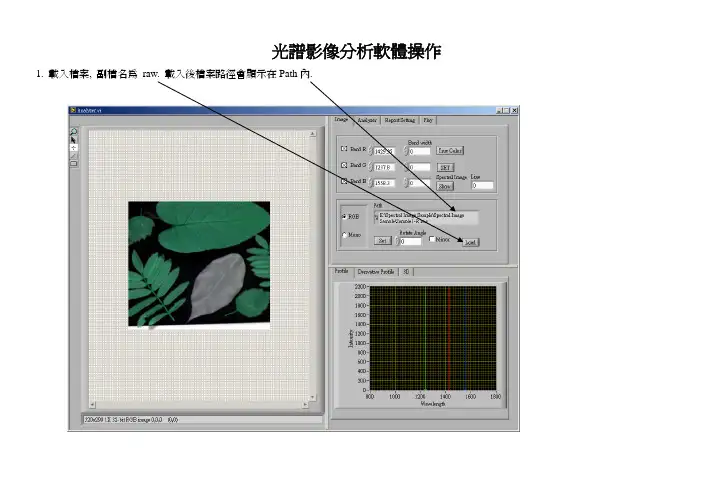713x504 pixels.
Task: Click the Show spectral image button
Action: click(x=446, y=185)
